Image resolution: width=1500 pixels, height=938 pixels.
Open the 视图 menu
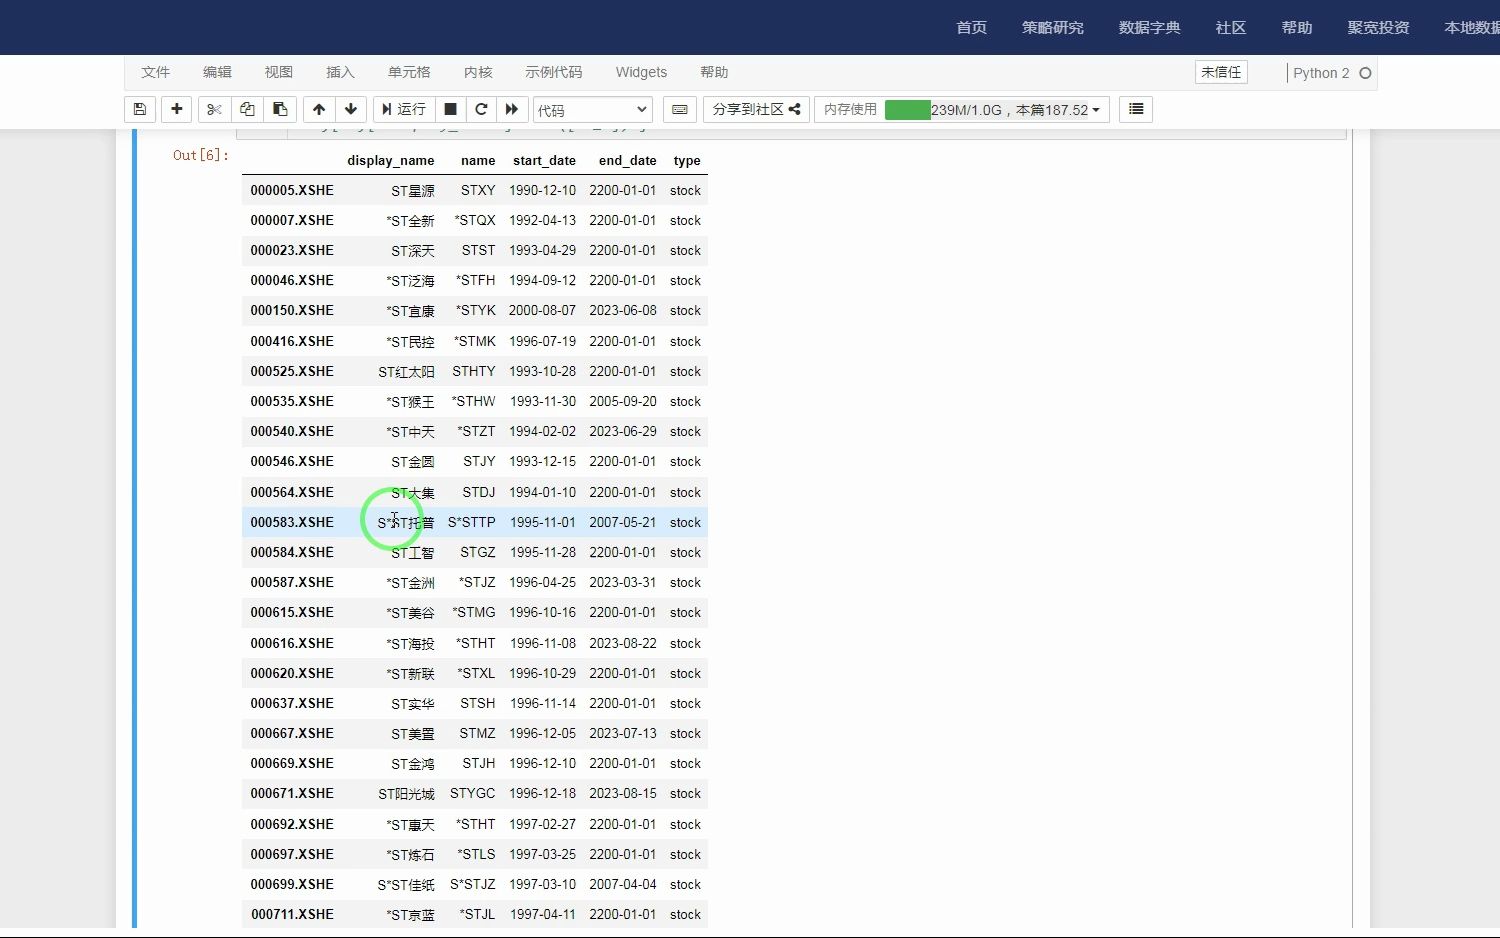click(x=279, y=72)
